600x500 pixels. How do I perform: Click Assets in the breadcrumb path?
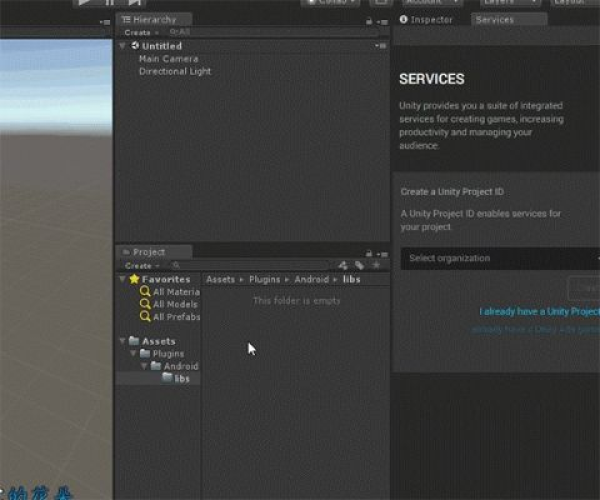point(220,279)
